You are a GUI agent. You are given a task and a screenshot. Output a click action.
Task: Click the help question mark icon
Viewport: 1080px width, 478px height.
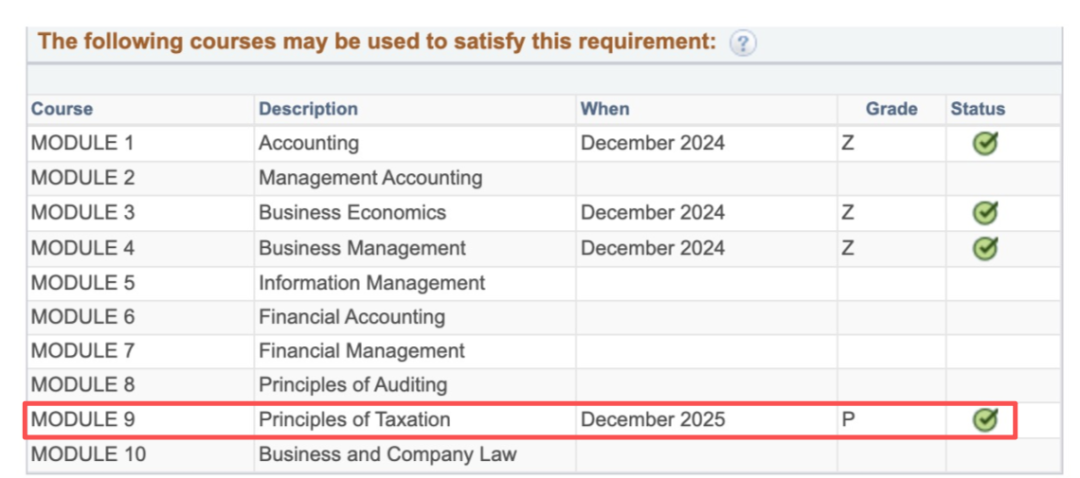(742, 43)
